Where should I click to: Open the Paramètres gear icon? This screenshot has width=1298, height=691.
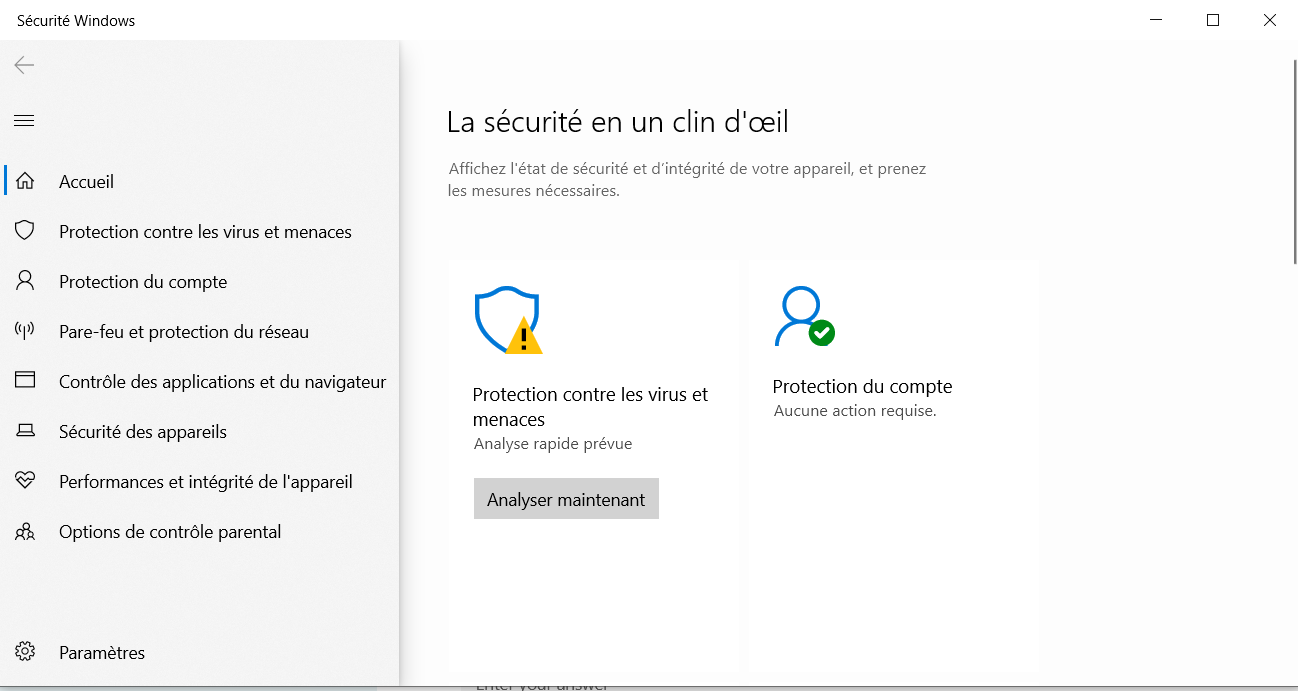[x=25, y=652]
